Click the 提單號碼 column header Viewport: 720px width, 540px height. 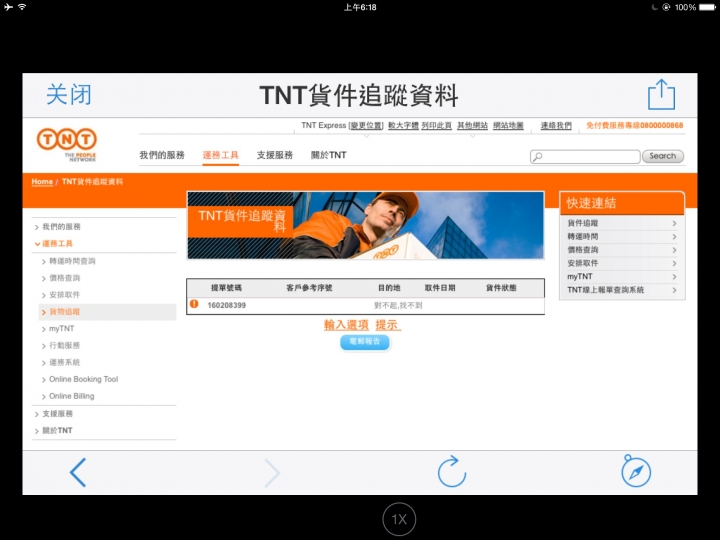pos(226,288)
